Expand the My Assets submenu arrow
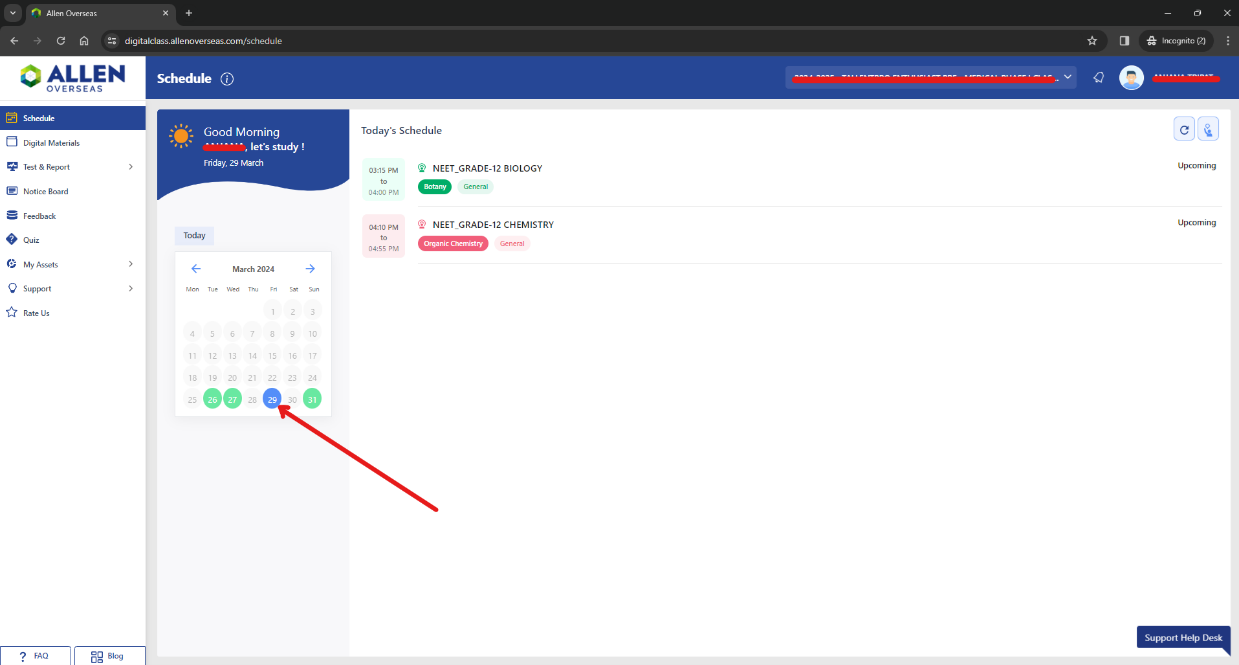 coord(131,264)
